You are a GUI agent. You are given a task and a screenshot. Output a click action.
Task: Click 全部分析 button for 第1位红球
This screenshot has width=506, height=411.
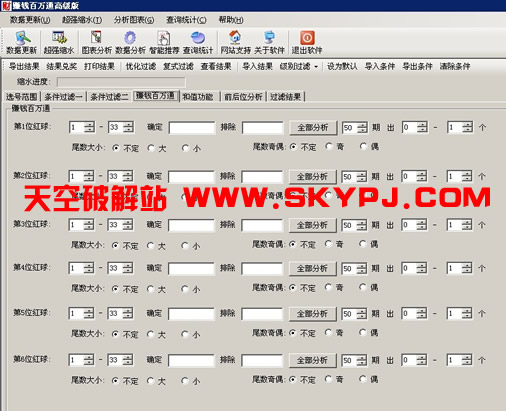(x=313, y=128)
